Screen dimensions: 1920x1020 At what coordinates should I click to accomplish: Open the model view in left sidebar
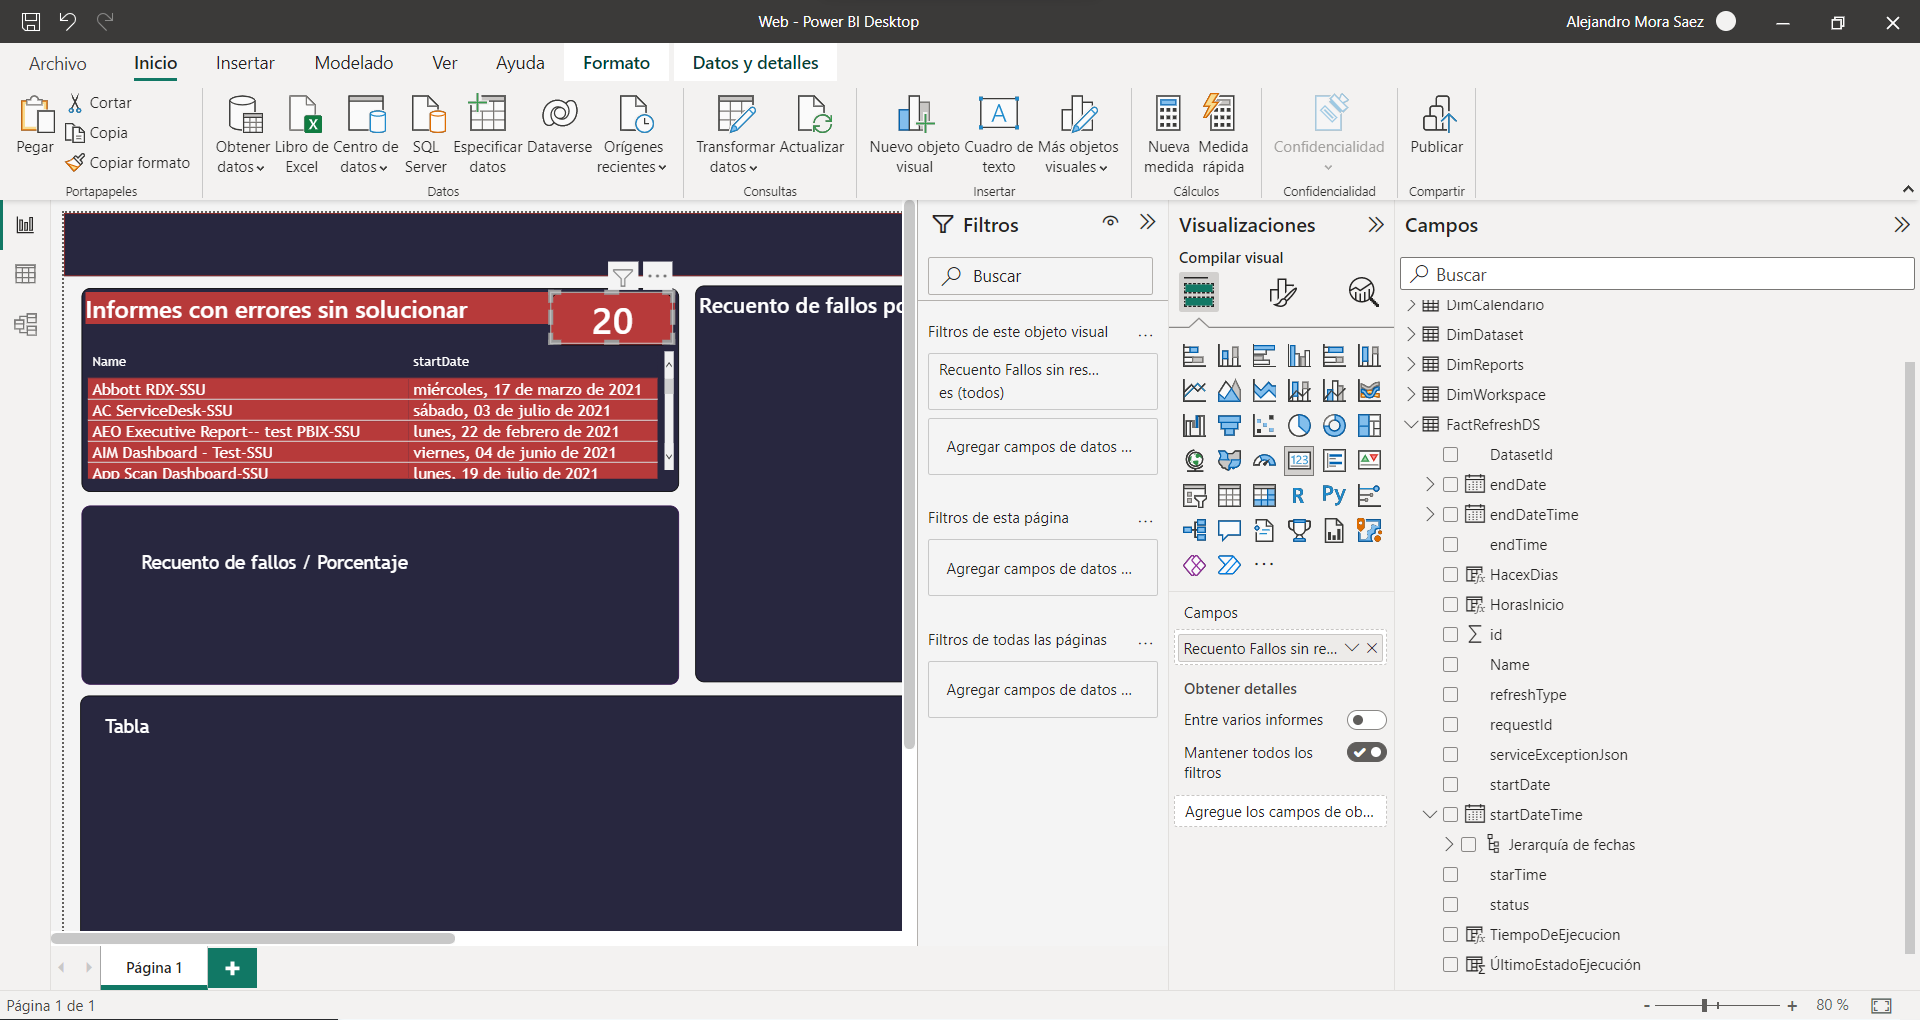[x=26, y=324]
